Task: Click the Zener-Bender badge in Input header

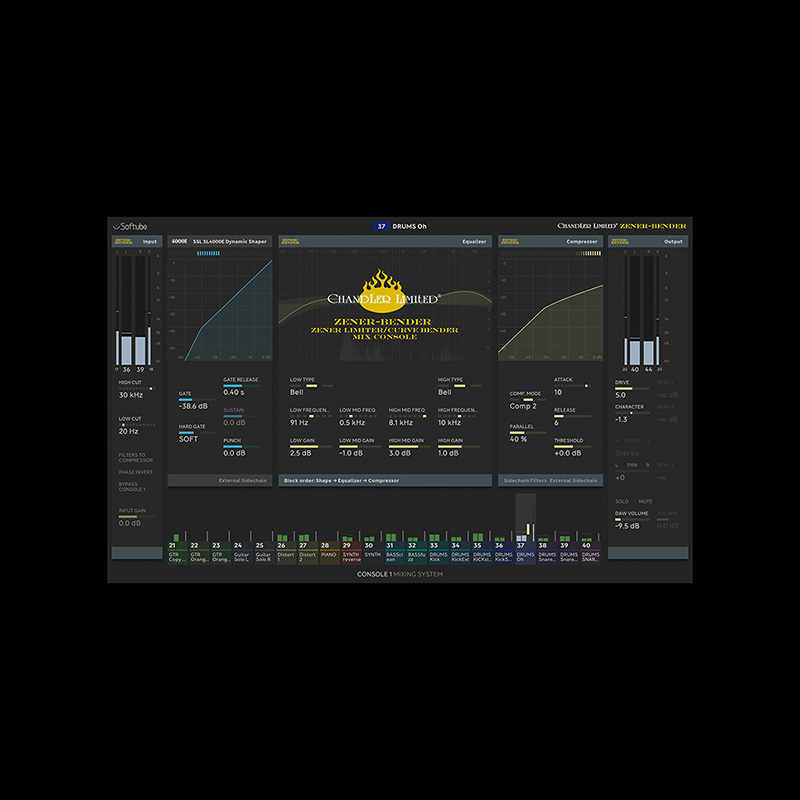Action: [x=123, y=241]
